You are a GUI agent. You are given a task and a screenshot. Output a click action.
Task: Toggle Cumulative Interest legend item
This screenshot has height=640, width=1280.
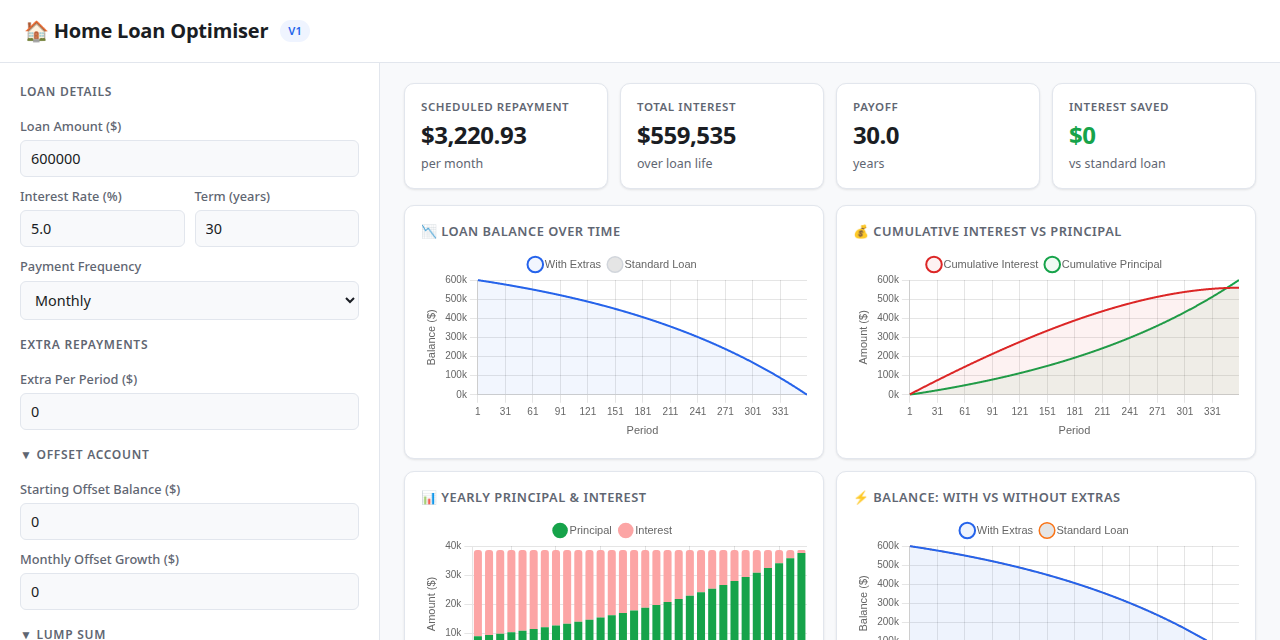[x=982, y=265]
